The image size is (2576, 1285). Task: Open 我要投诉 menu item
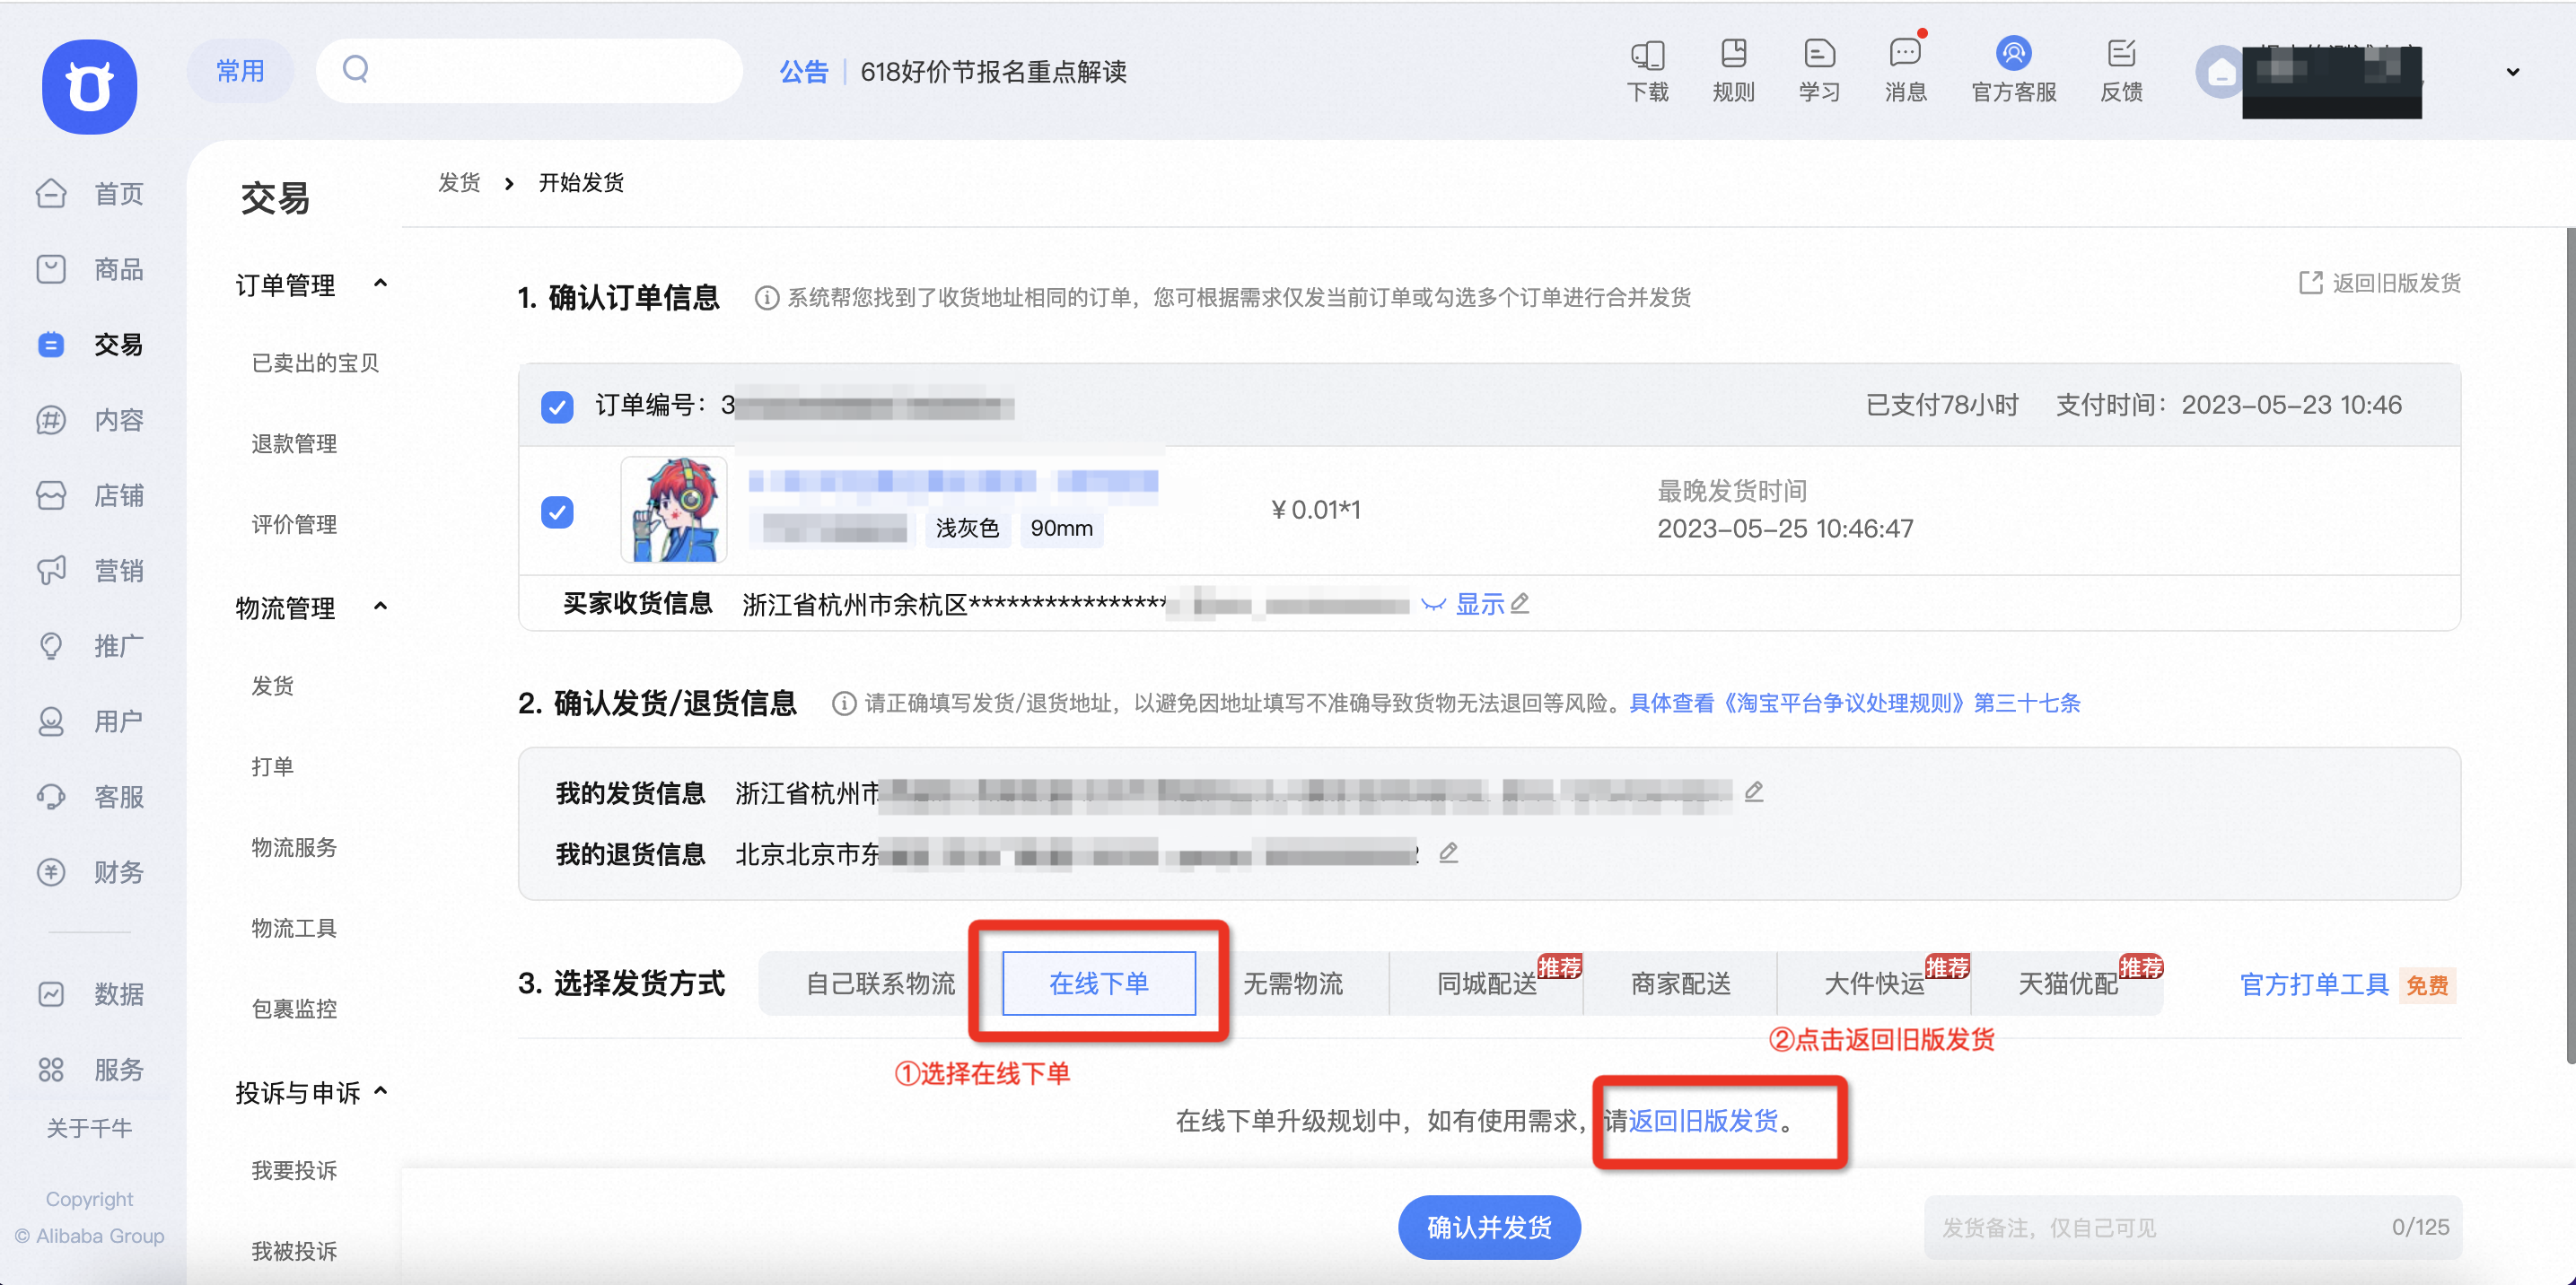click(x=294, y=1171)
